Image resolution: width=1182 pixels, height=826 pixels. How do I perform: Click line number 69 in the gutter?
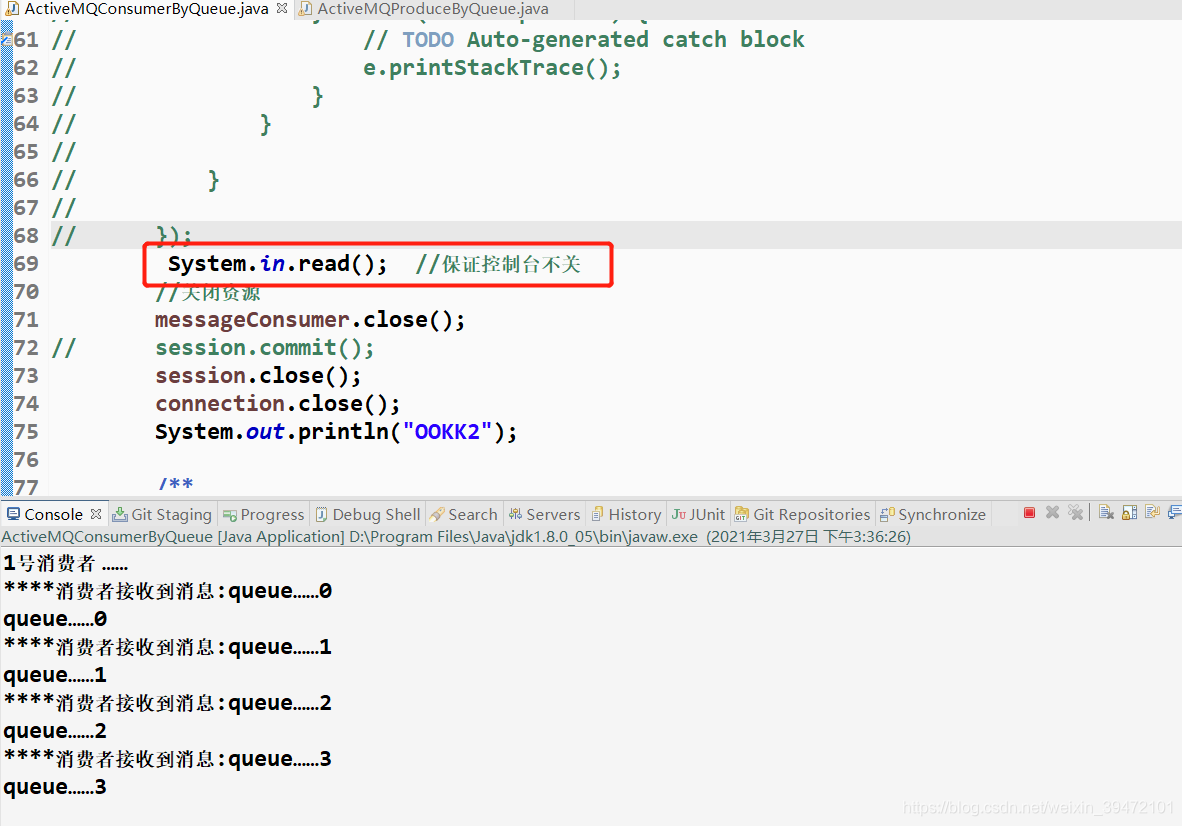coord(26,264)
